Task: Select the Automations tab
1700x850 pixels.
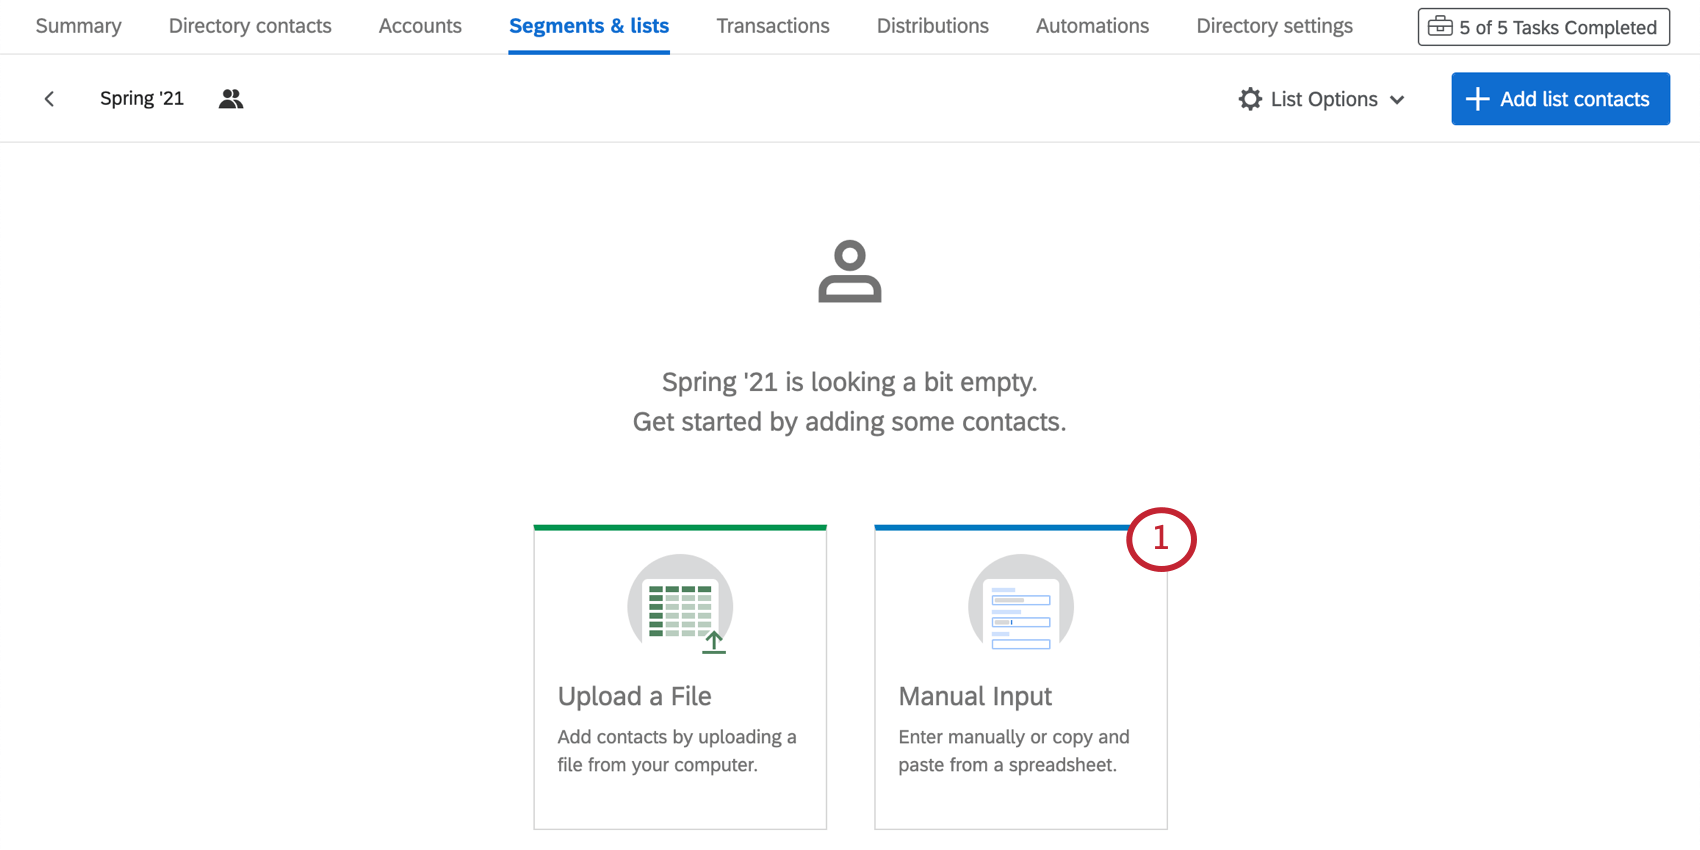Action: [x=1091, y=26]
